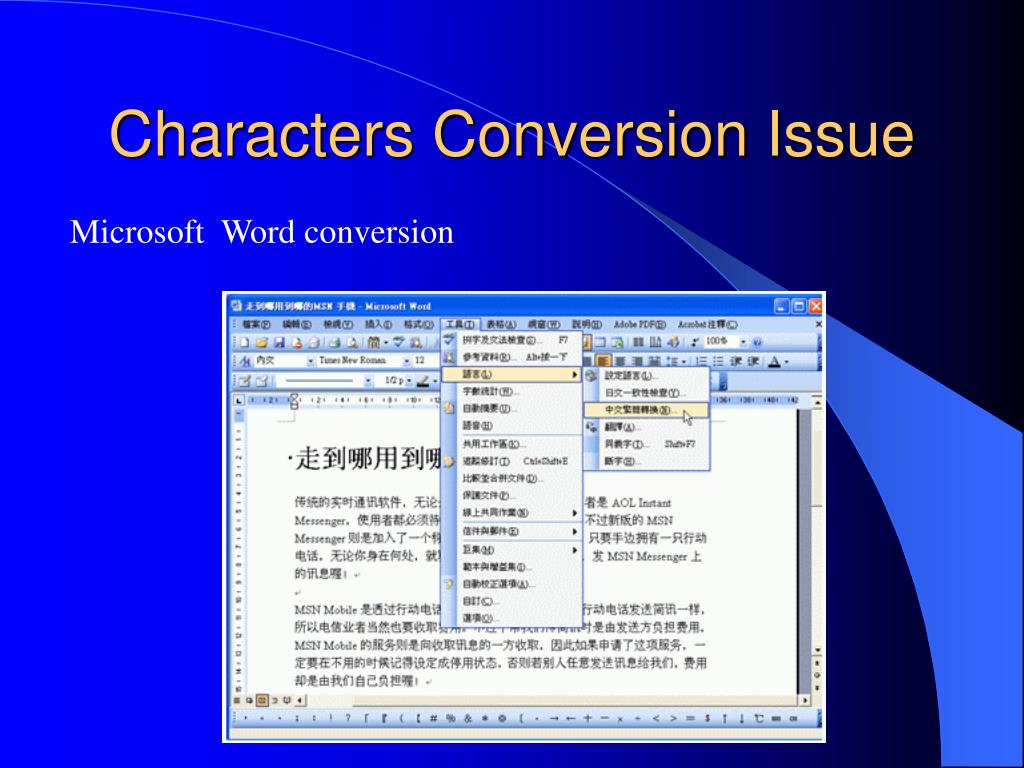Switch to Reading Layout view button
Image resolution: width=1024 pixels, height=768 pixels.
[x=287, y=700]
